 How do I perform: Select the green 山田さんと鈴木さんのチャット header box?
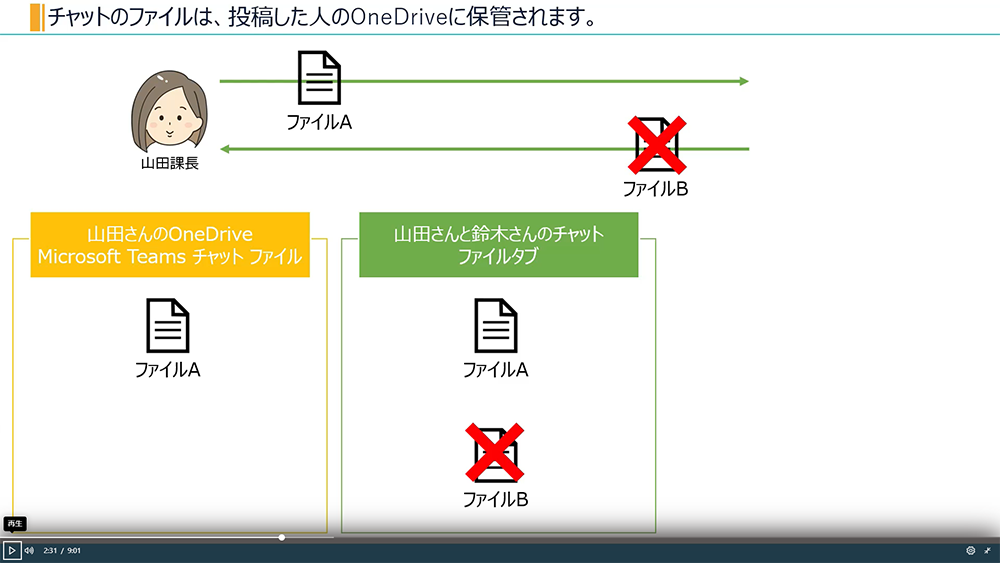[498, 245]
